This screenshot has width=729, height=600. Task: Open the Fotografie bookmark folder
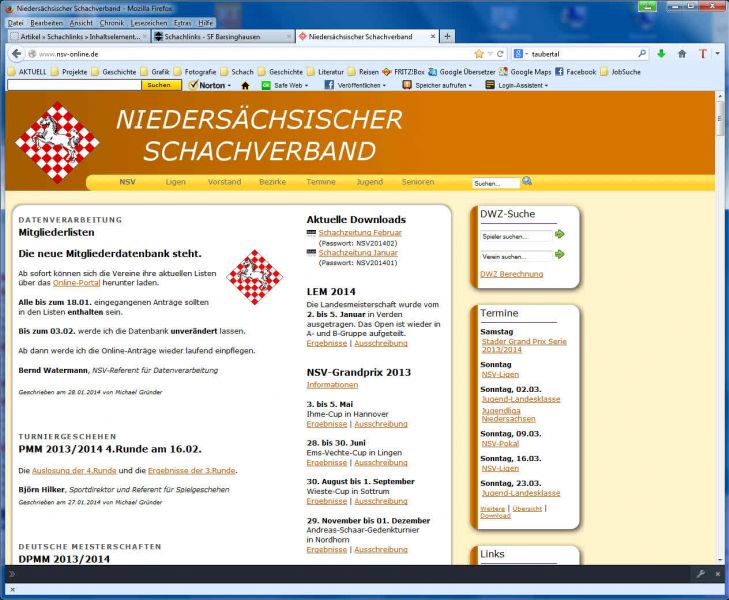point(195,72)
